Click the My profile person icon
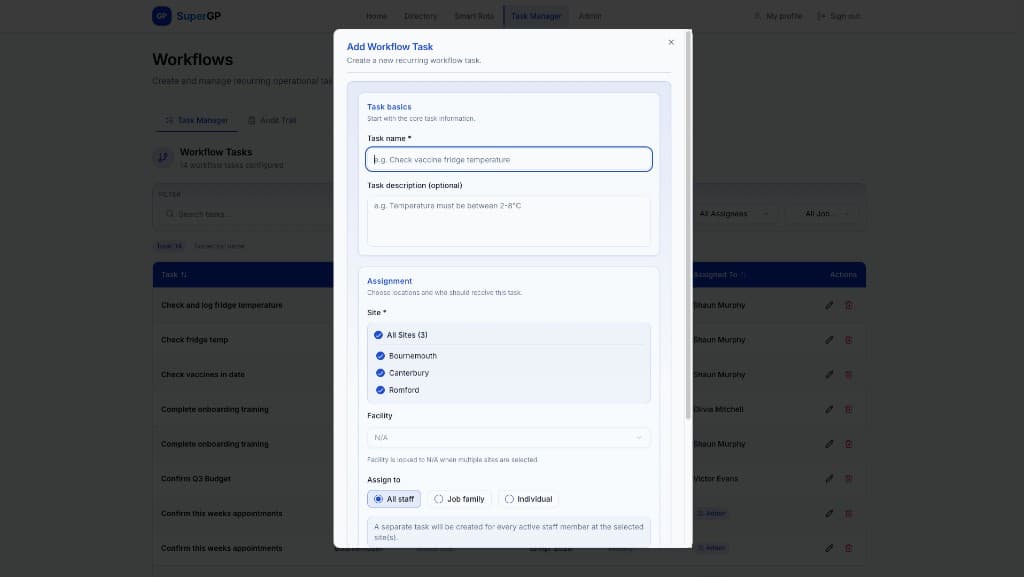 [757, 16]
